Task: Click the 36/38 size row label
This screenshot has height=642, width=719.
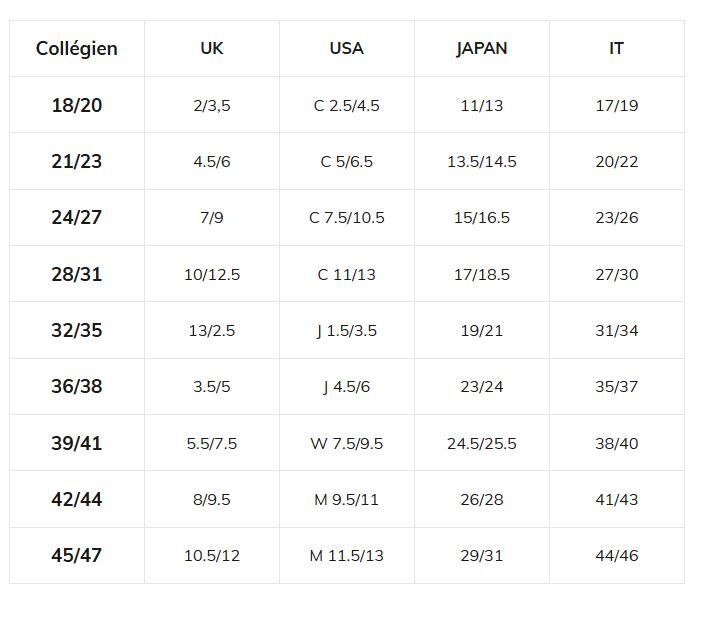Action: (77, 386)
